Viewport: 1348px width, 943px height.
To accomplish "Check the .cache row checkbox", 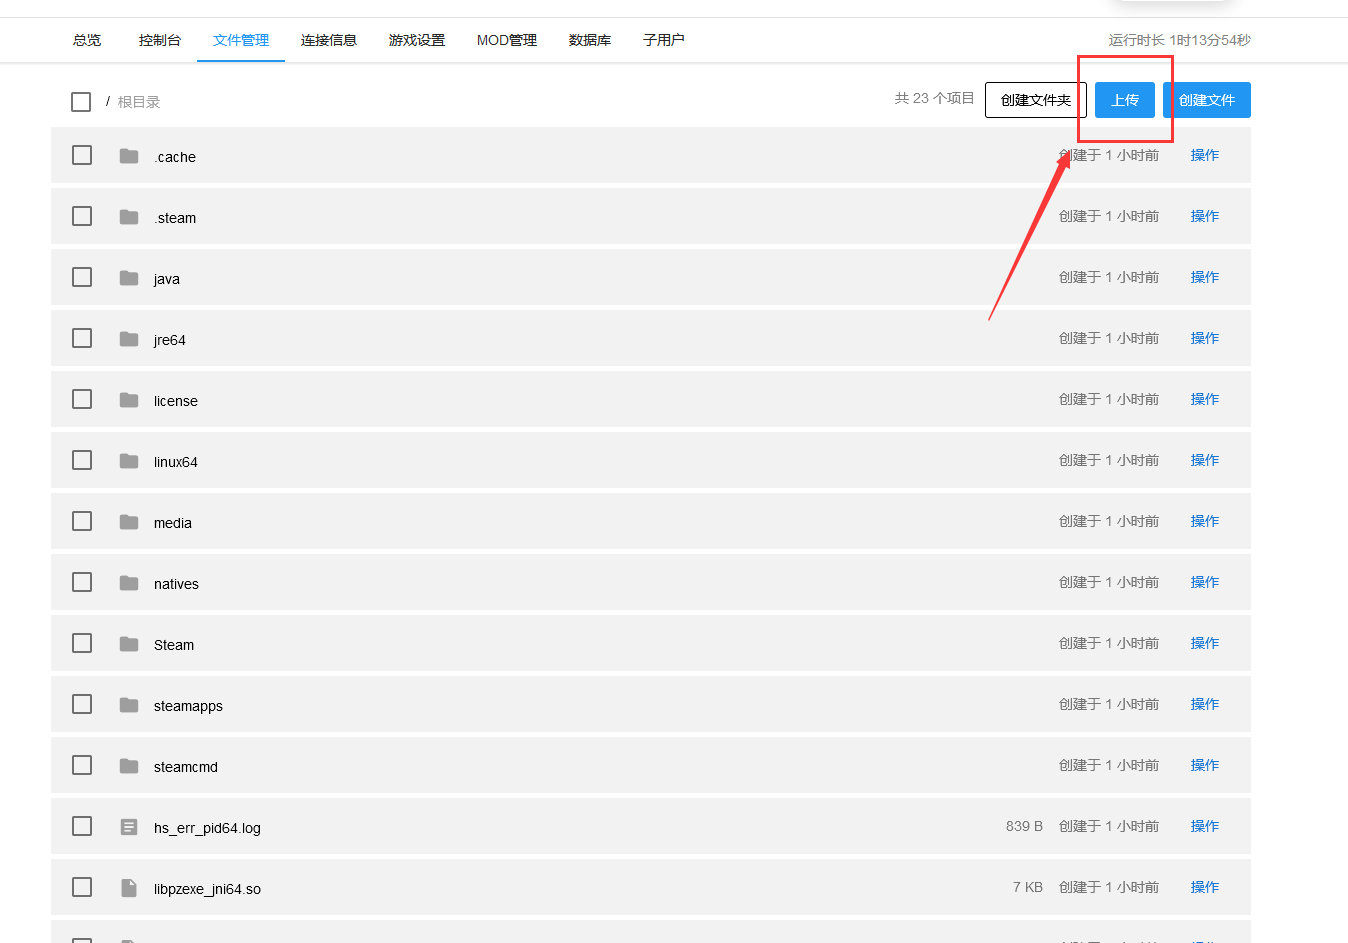I will pyautogui.click(x=82, y=155).
